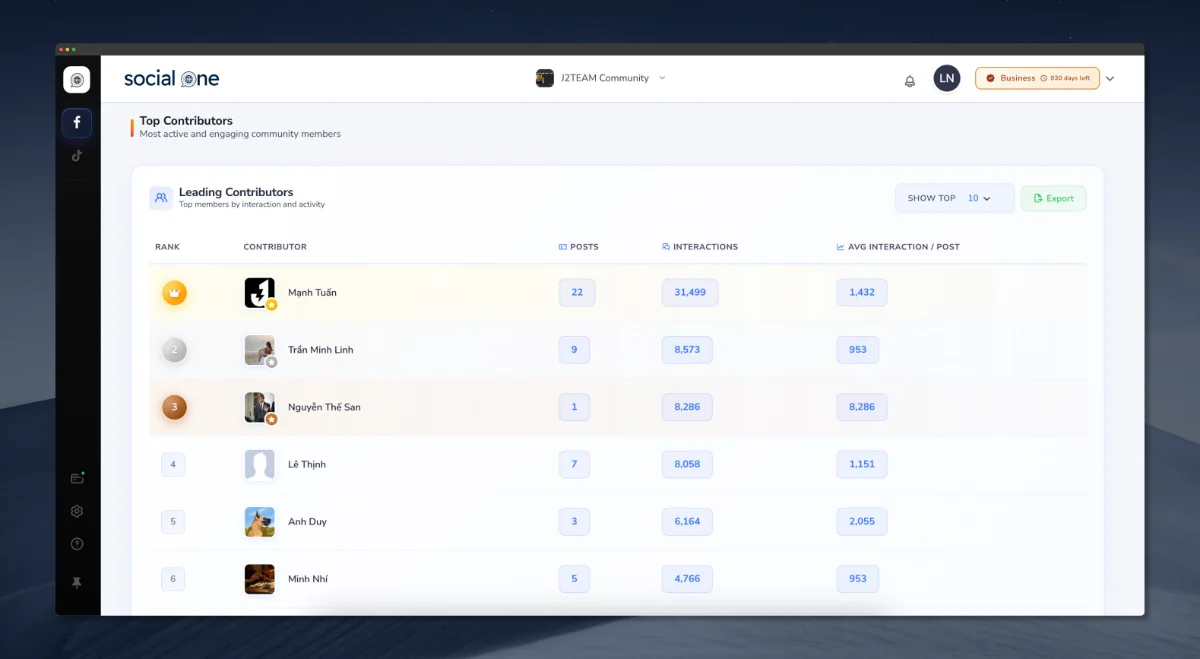Open the help icon in the sidebar

(77, 544)
